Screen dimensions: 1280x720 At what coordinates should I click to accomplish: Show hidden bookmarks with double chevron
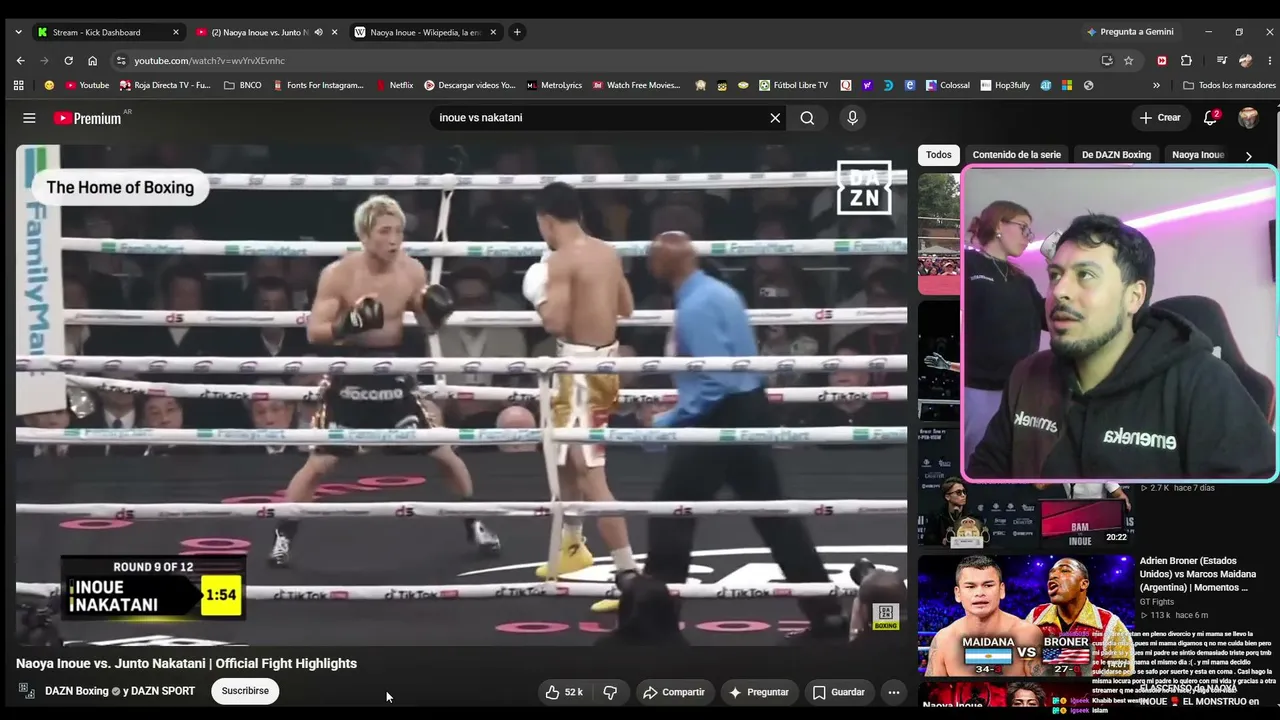click(1157, 85)
